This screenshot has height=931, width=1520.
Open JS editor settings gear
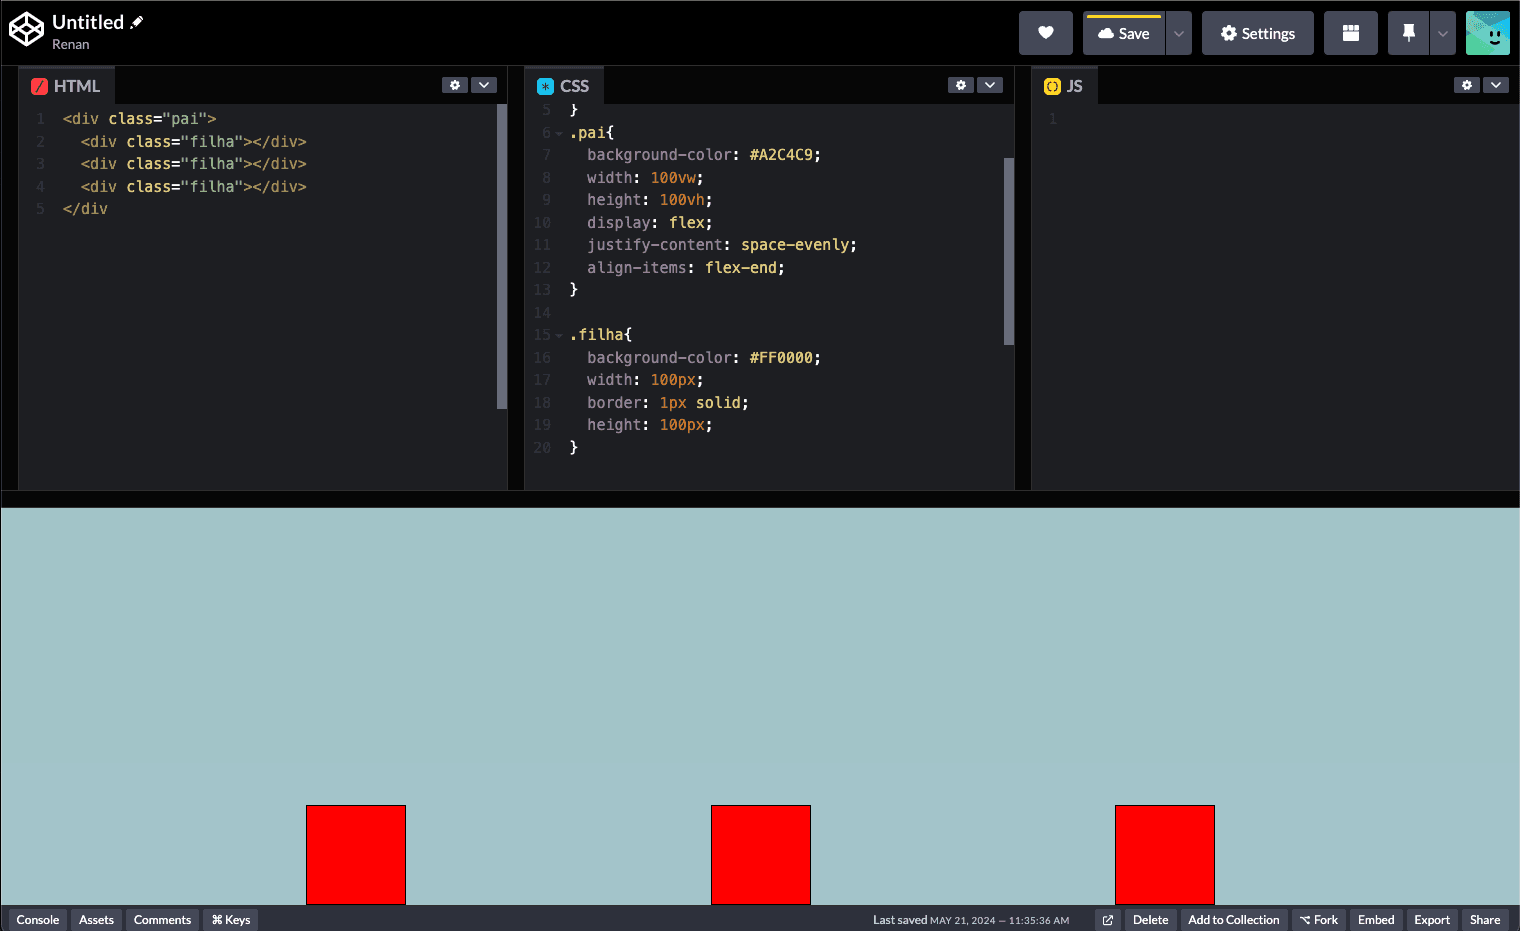click(1467, 85)
